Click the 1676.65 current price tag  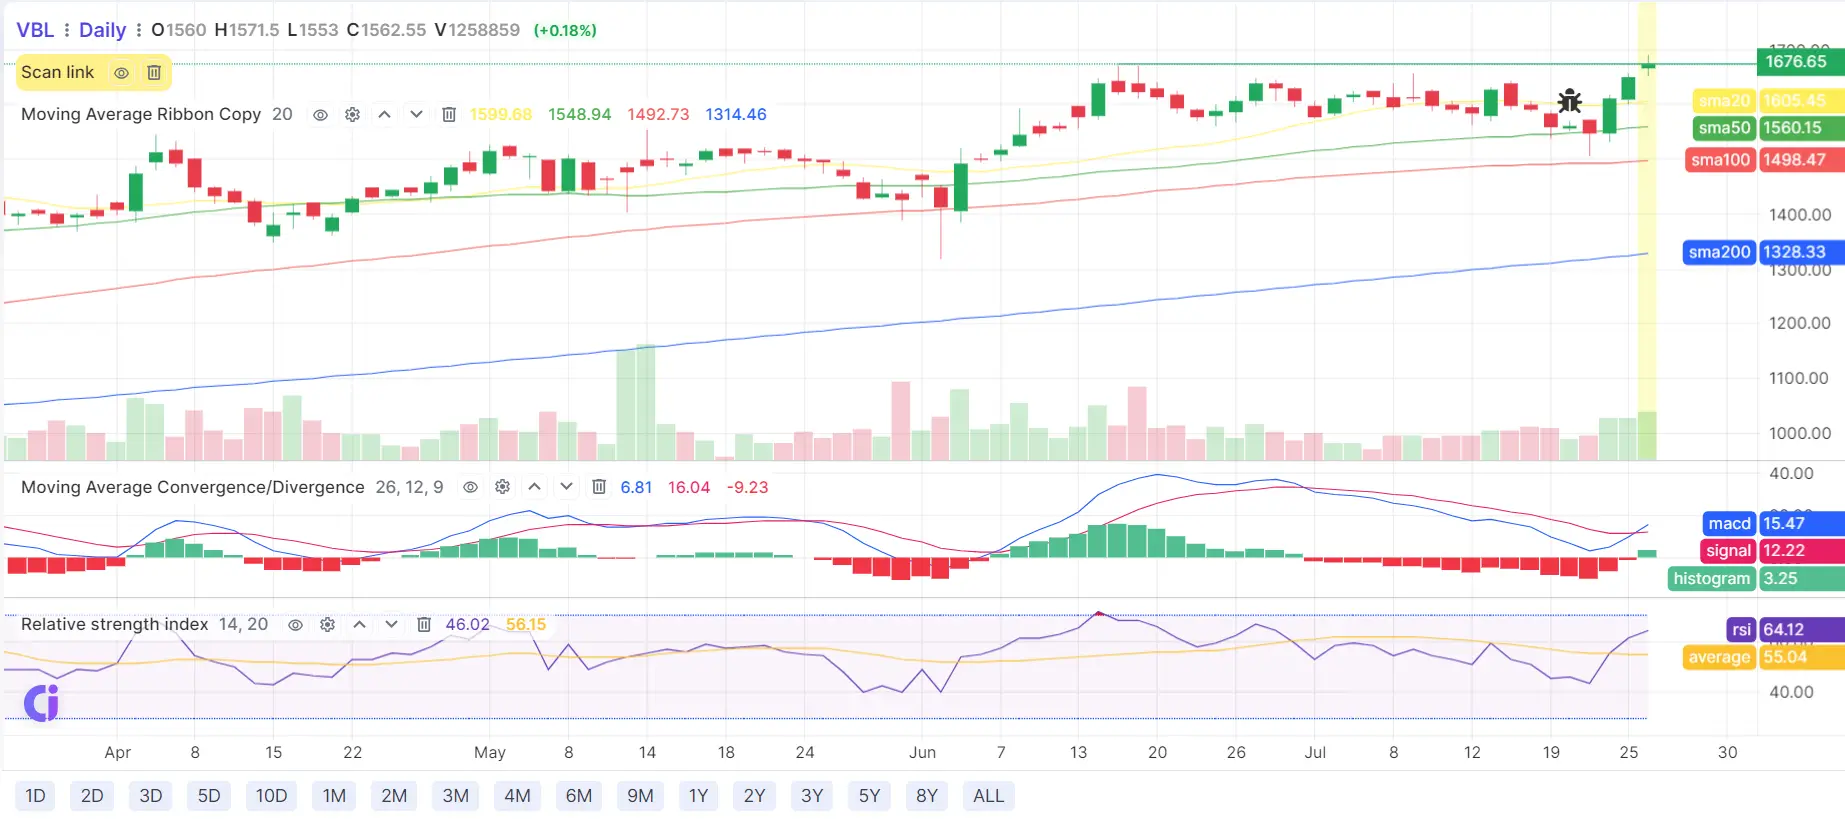click(x=1800, y=62)
